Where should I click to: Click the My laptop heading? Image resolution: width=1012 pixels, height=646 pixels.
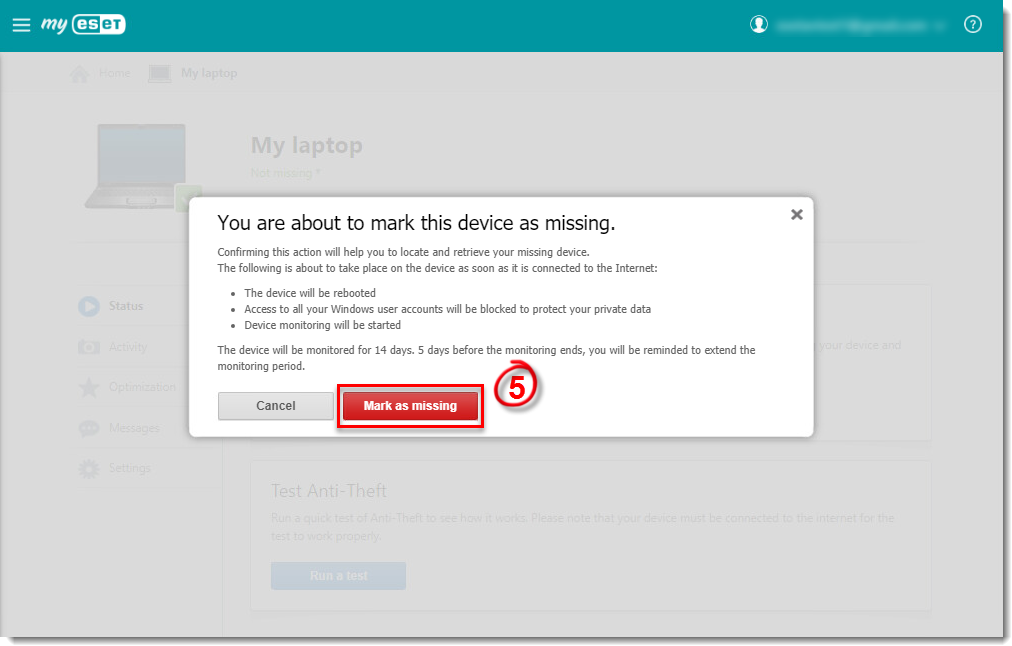[x=307, y=145]
